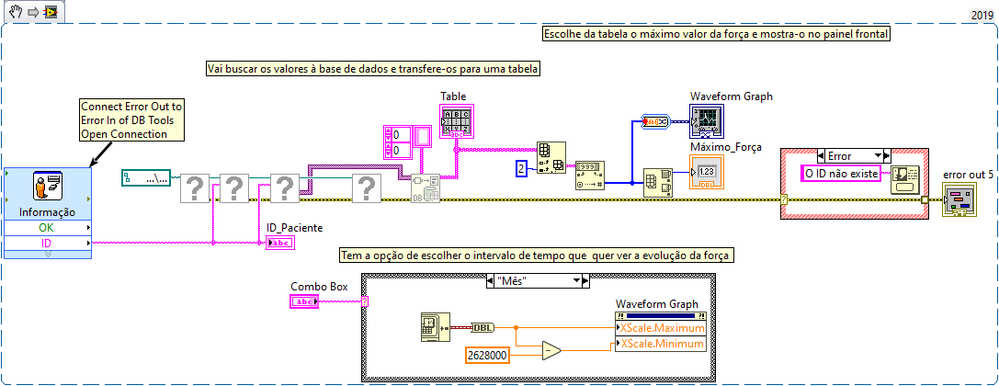Open the "Mês" case selector dropdown arrow
This screenshot has height=386, width=999.
click(577, 280)
